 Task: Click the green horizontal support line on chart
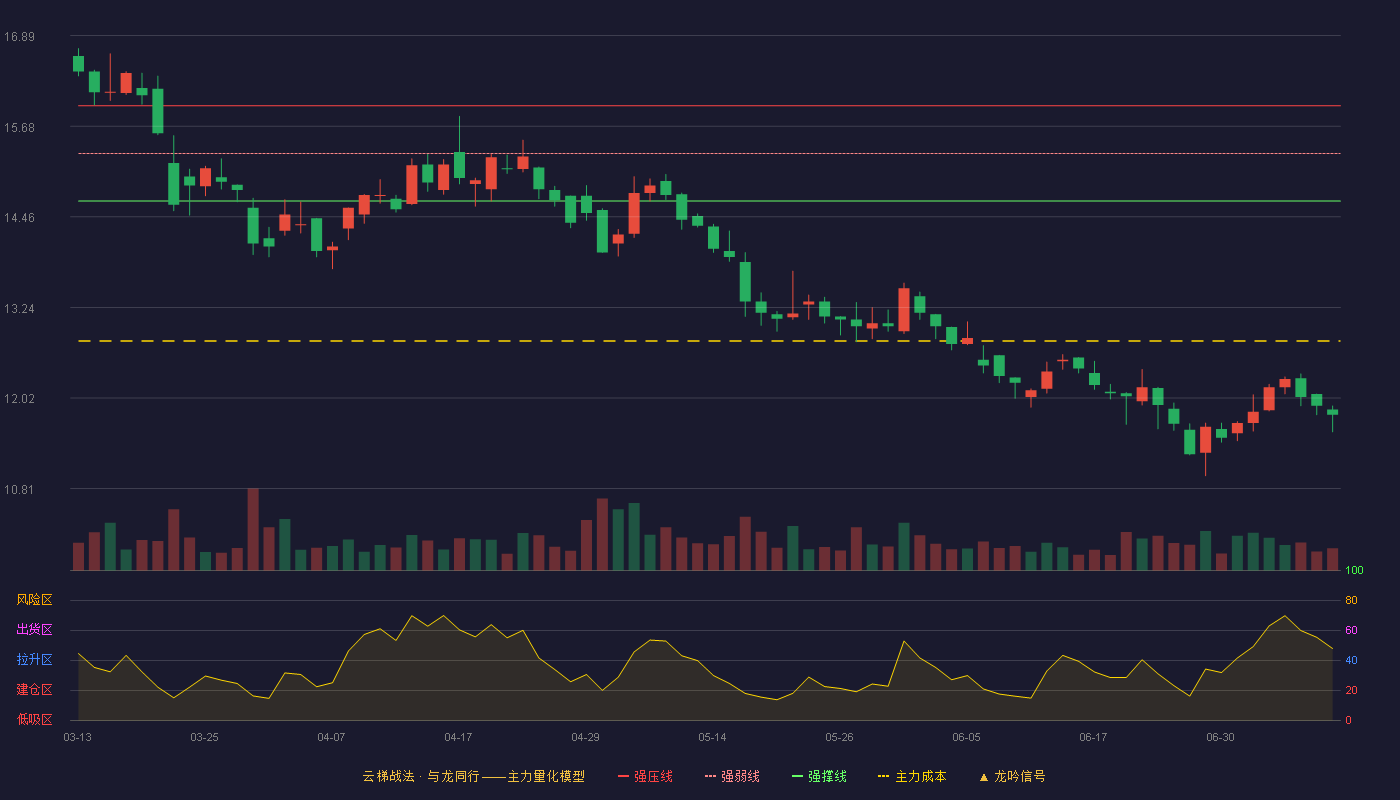709,201
